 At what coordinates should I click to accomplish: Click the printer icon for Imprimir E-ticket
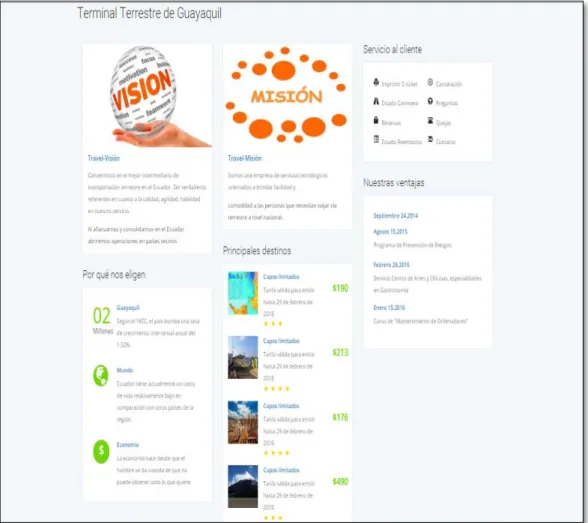[x=376, y=82]
